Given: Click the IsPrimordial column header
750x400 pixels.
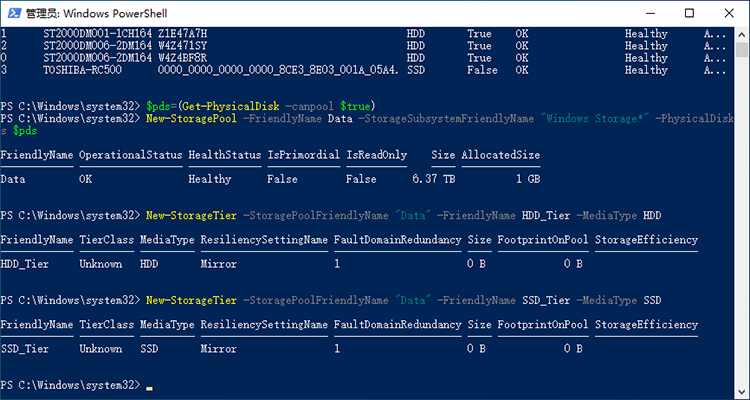Looking at the screenshot, I should click(300, 155).
